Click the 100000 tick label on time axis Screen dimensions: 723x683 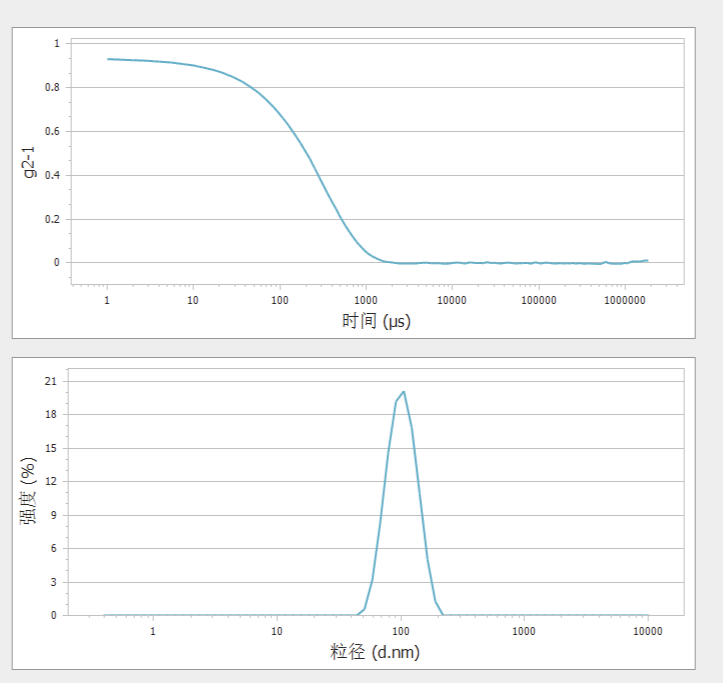coord(539,299)
